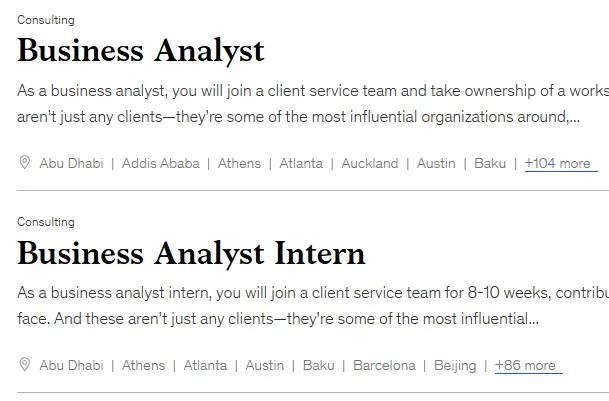This screenshot has width=609, height=401.
Task: Click the Consulting label above Business Analyst Intern
Action: point(46,222)
